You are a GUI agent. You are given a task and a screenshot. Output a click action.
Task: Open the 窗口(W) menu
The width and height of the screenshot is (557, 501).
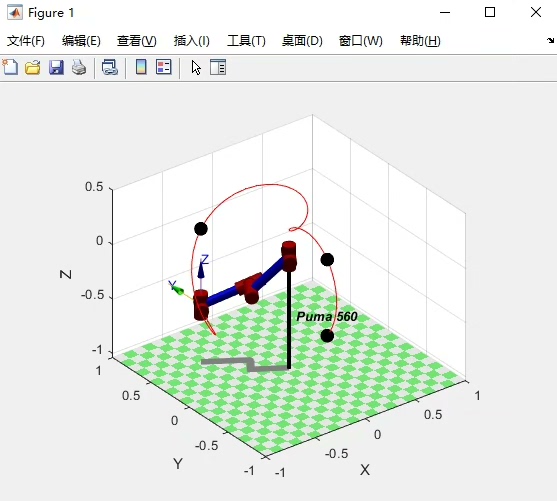pos(361,41)
